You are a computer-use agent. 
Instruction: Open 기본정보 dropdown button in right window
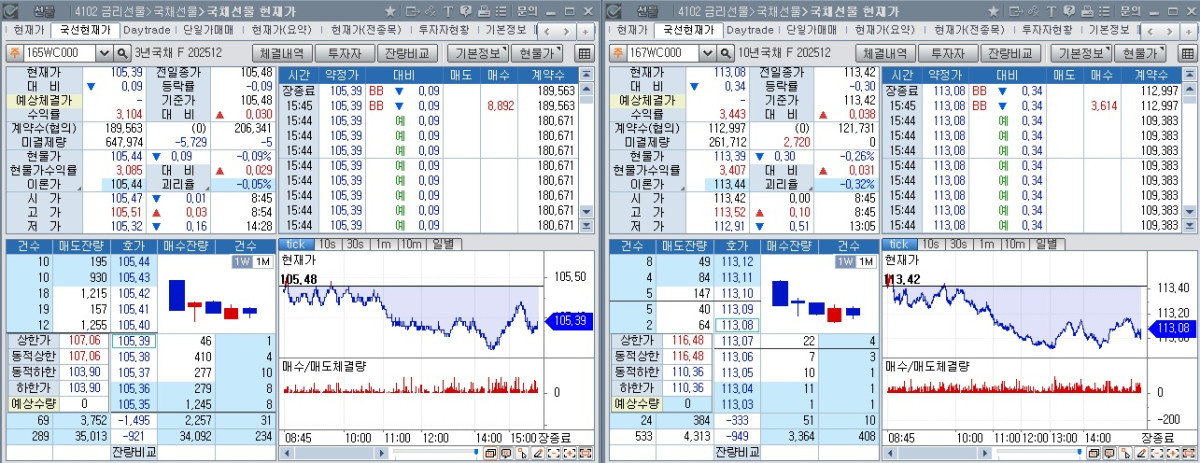coord(1080,53)
